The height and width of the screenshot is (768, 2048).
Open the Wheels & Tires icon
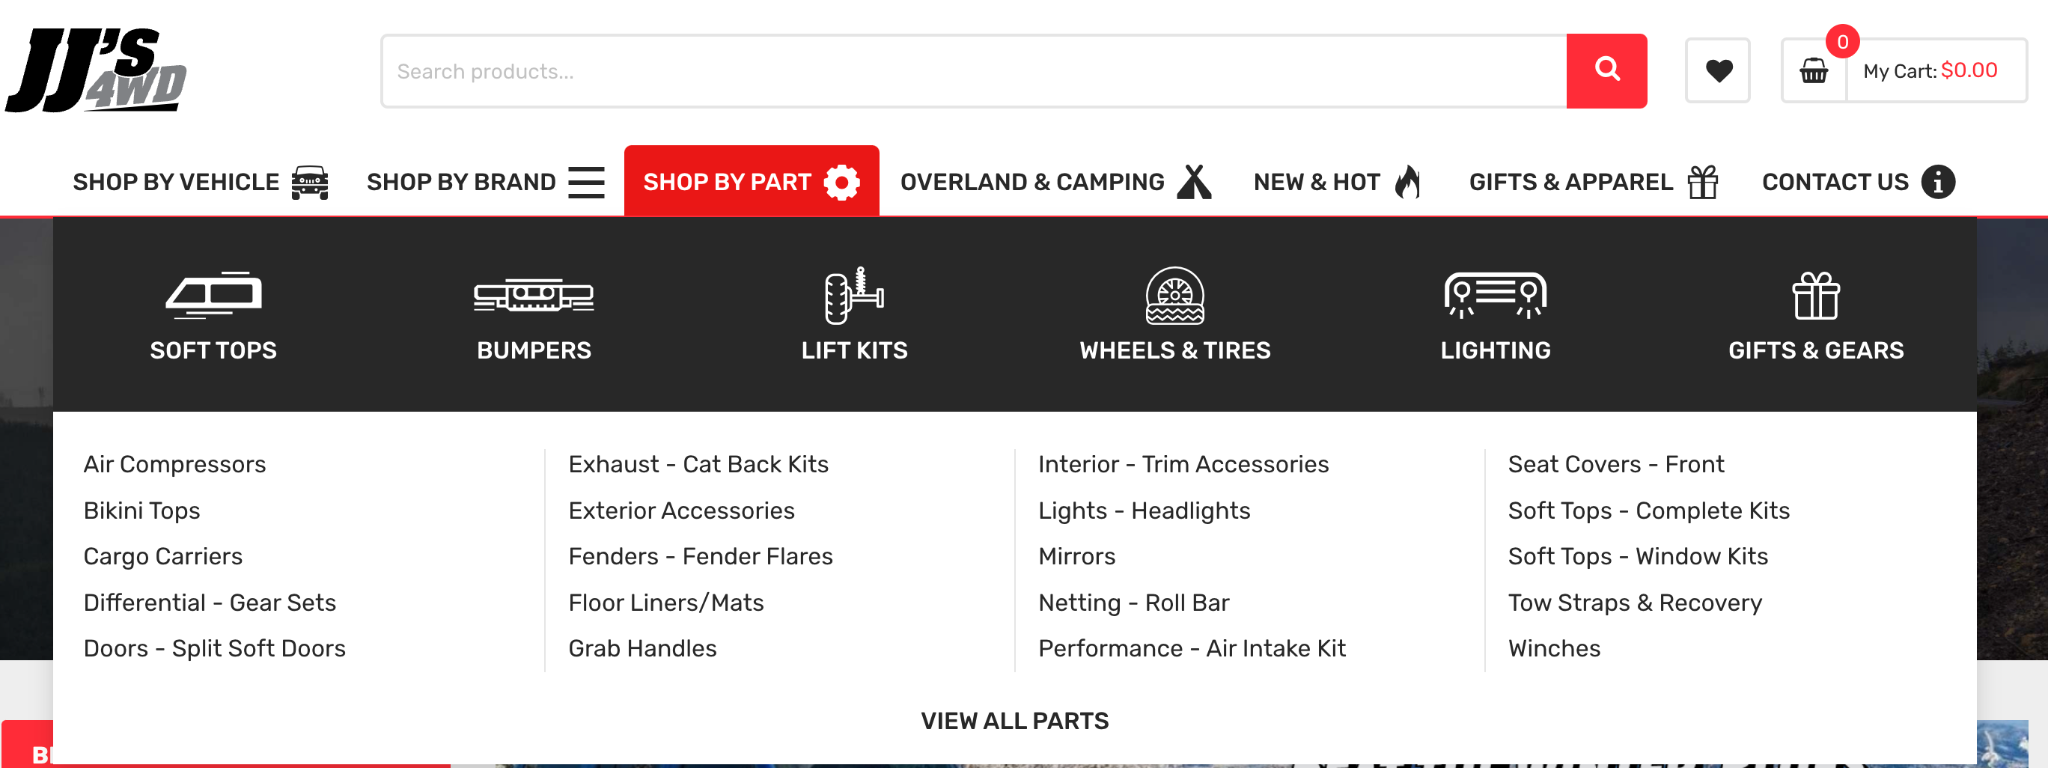pos(1175,296)
